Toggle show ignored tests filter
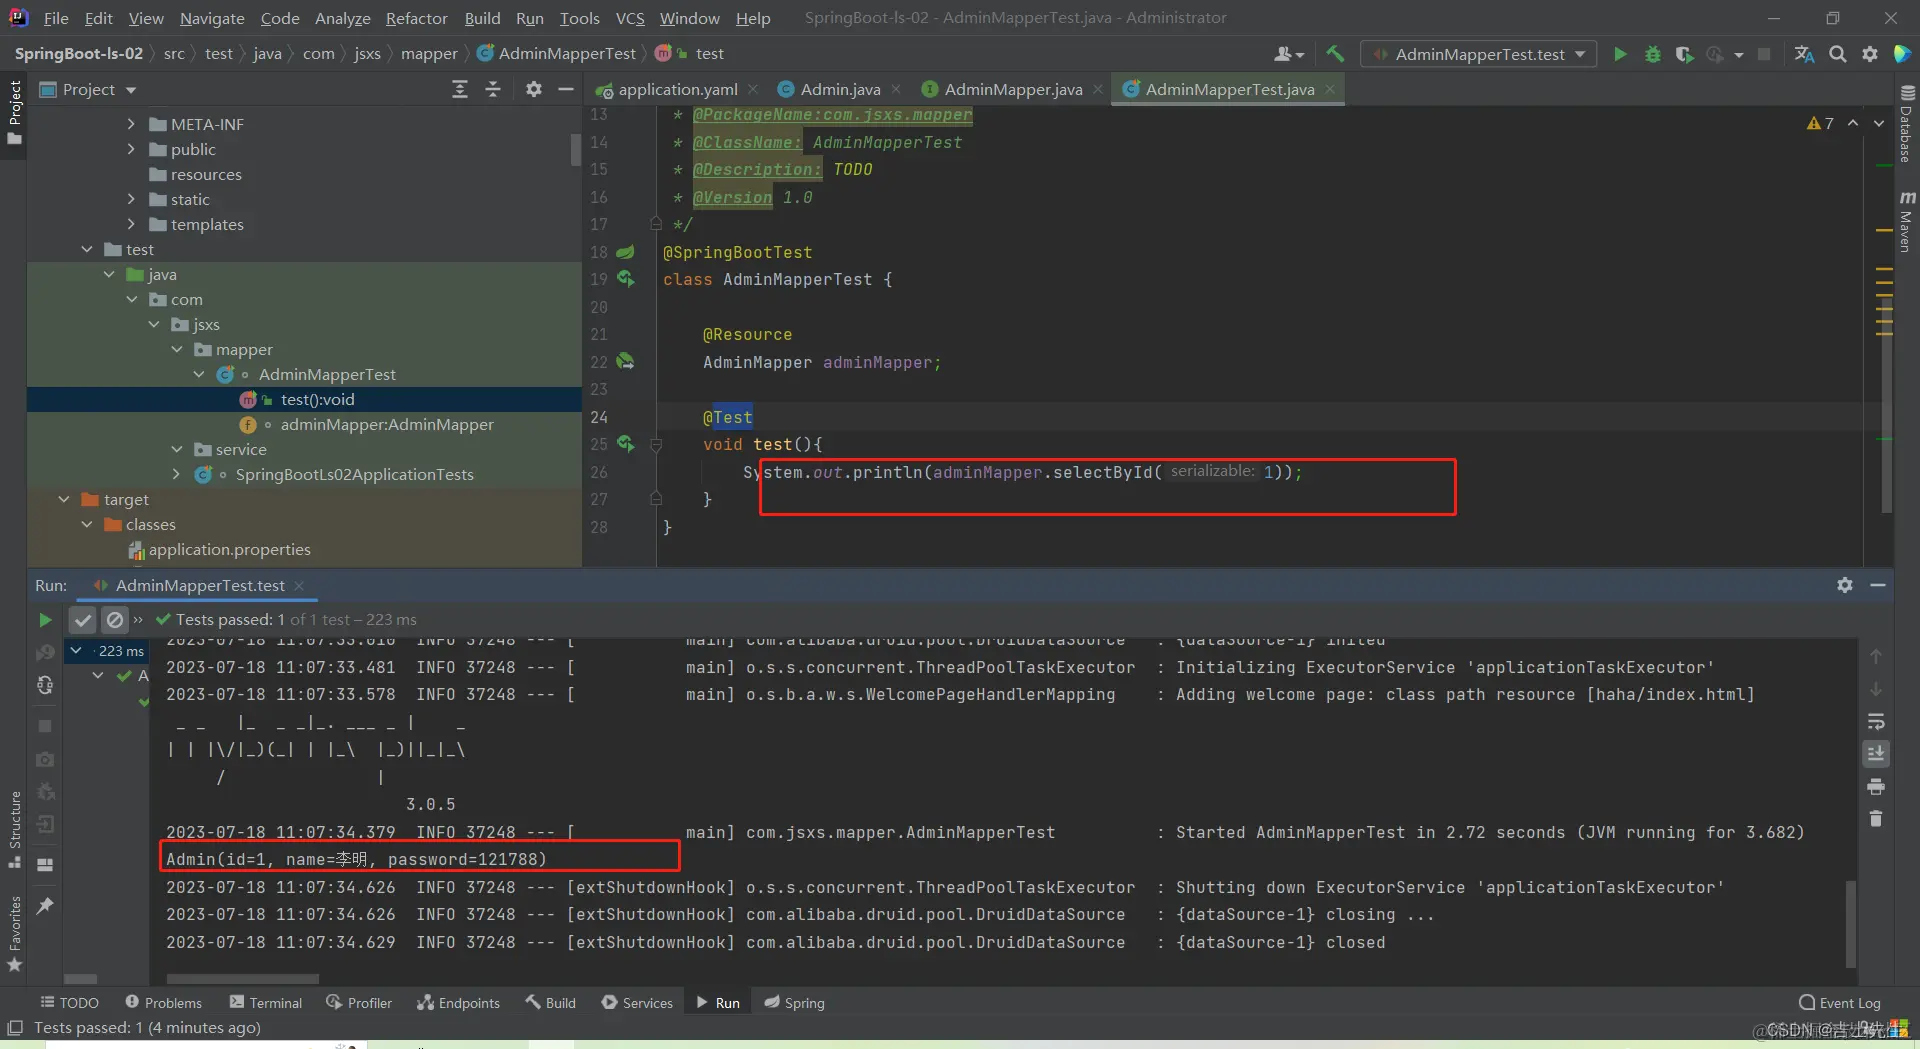 [115, 620]
